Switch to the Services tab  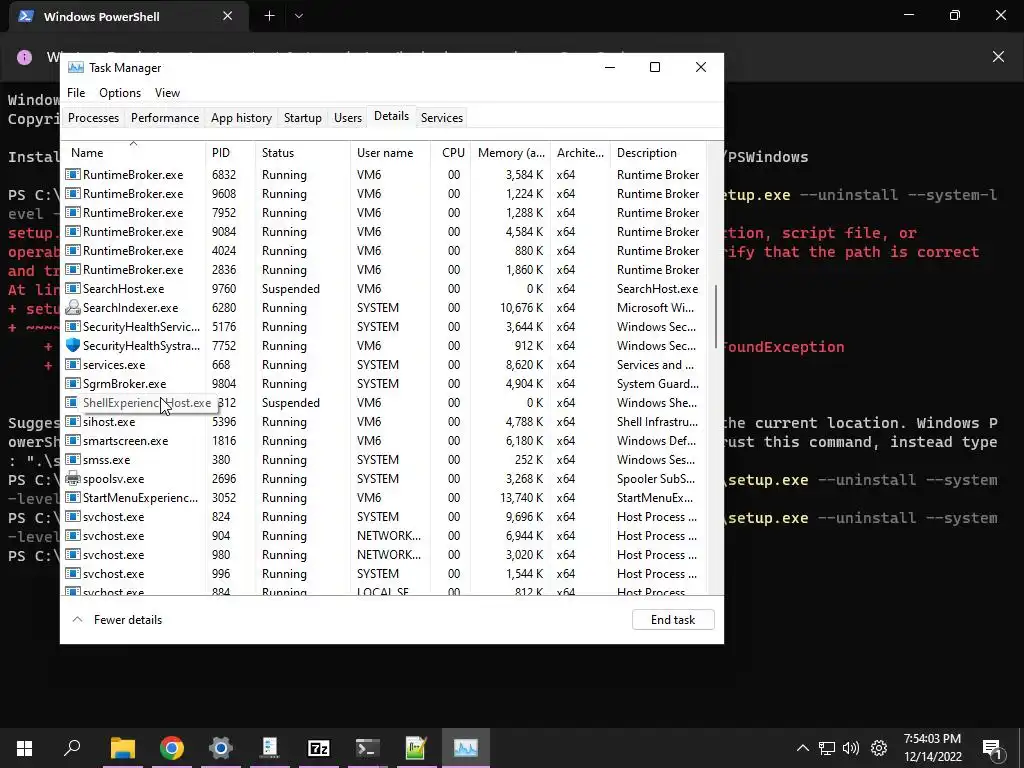(441, 118)
